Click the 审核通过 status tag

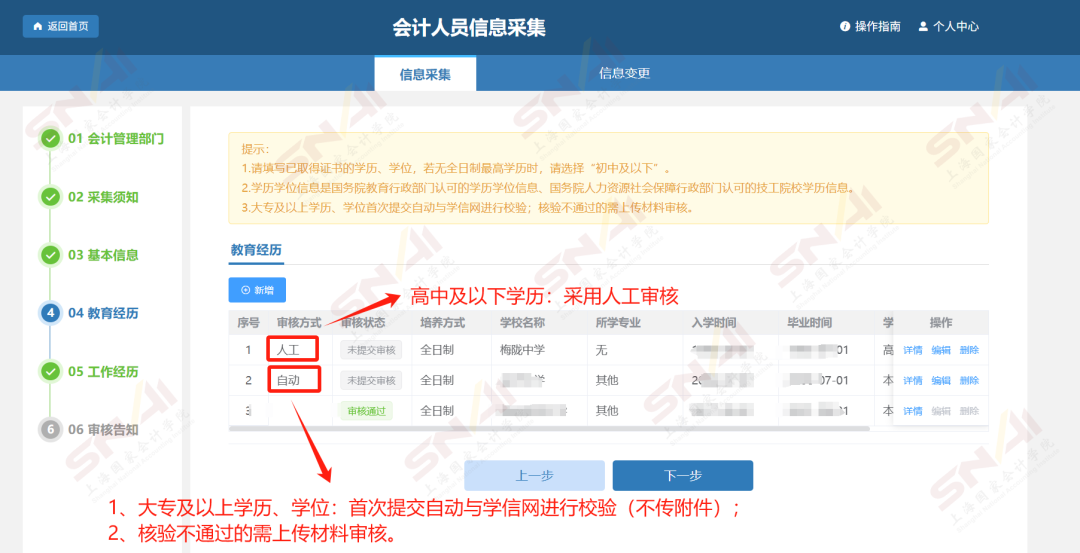point(366,411)
